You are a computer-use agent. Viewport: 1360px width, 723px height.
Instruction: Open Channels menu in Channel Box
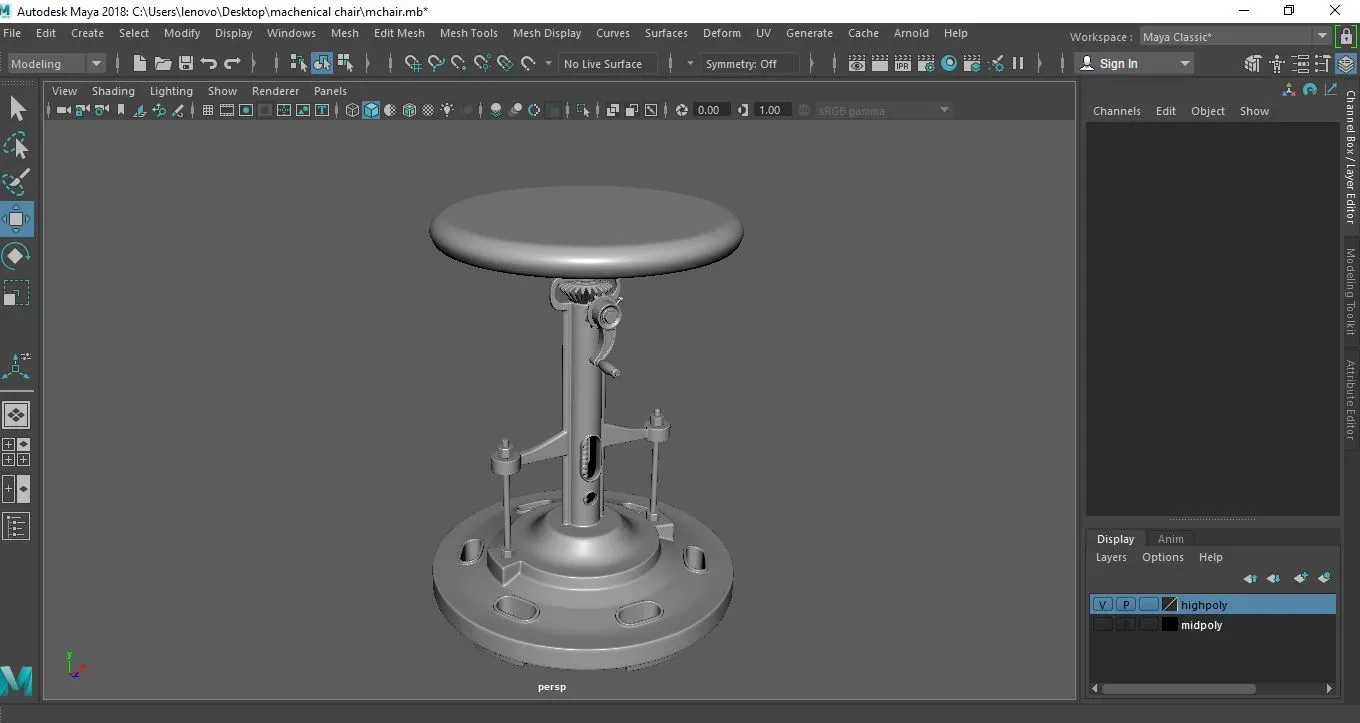pos(1116,111)
